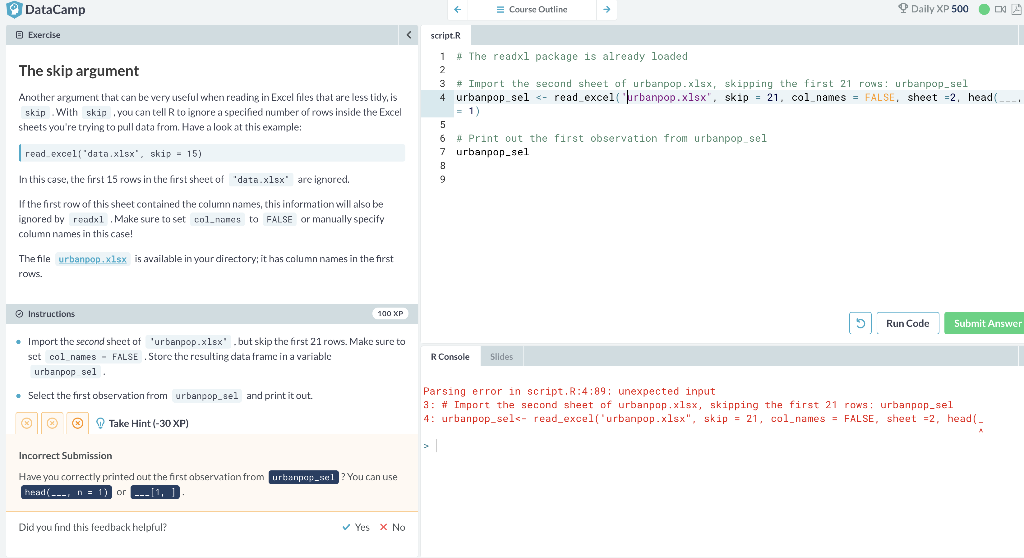The image size is (1024, 558).
Task: Click the Instructions header icon
Action: [20, 314]
